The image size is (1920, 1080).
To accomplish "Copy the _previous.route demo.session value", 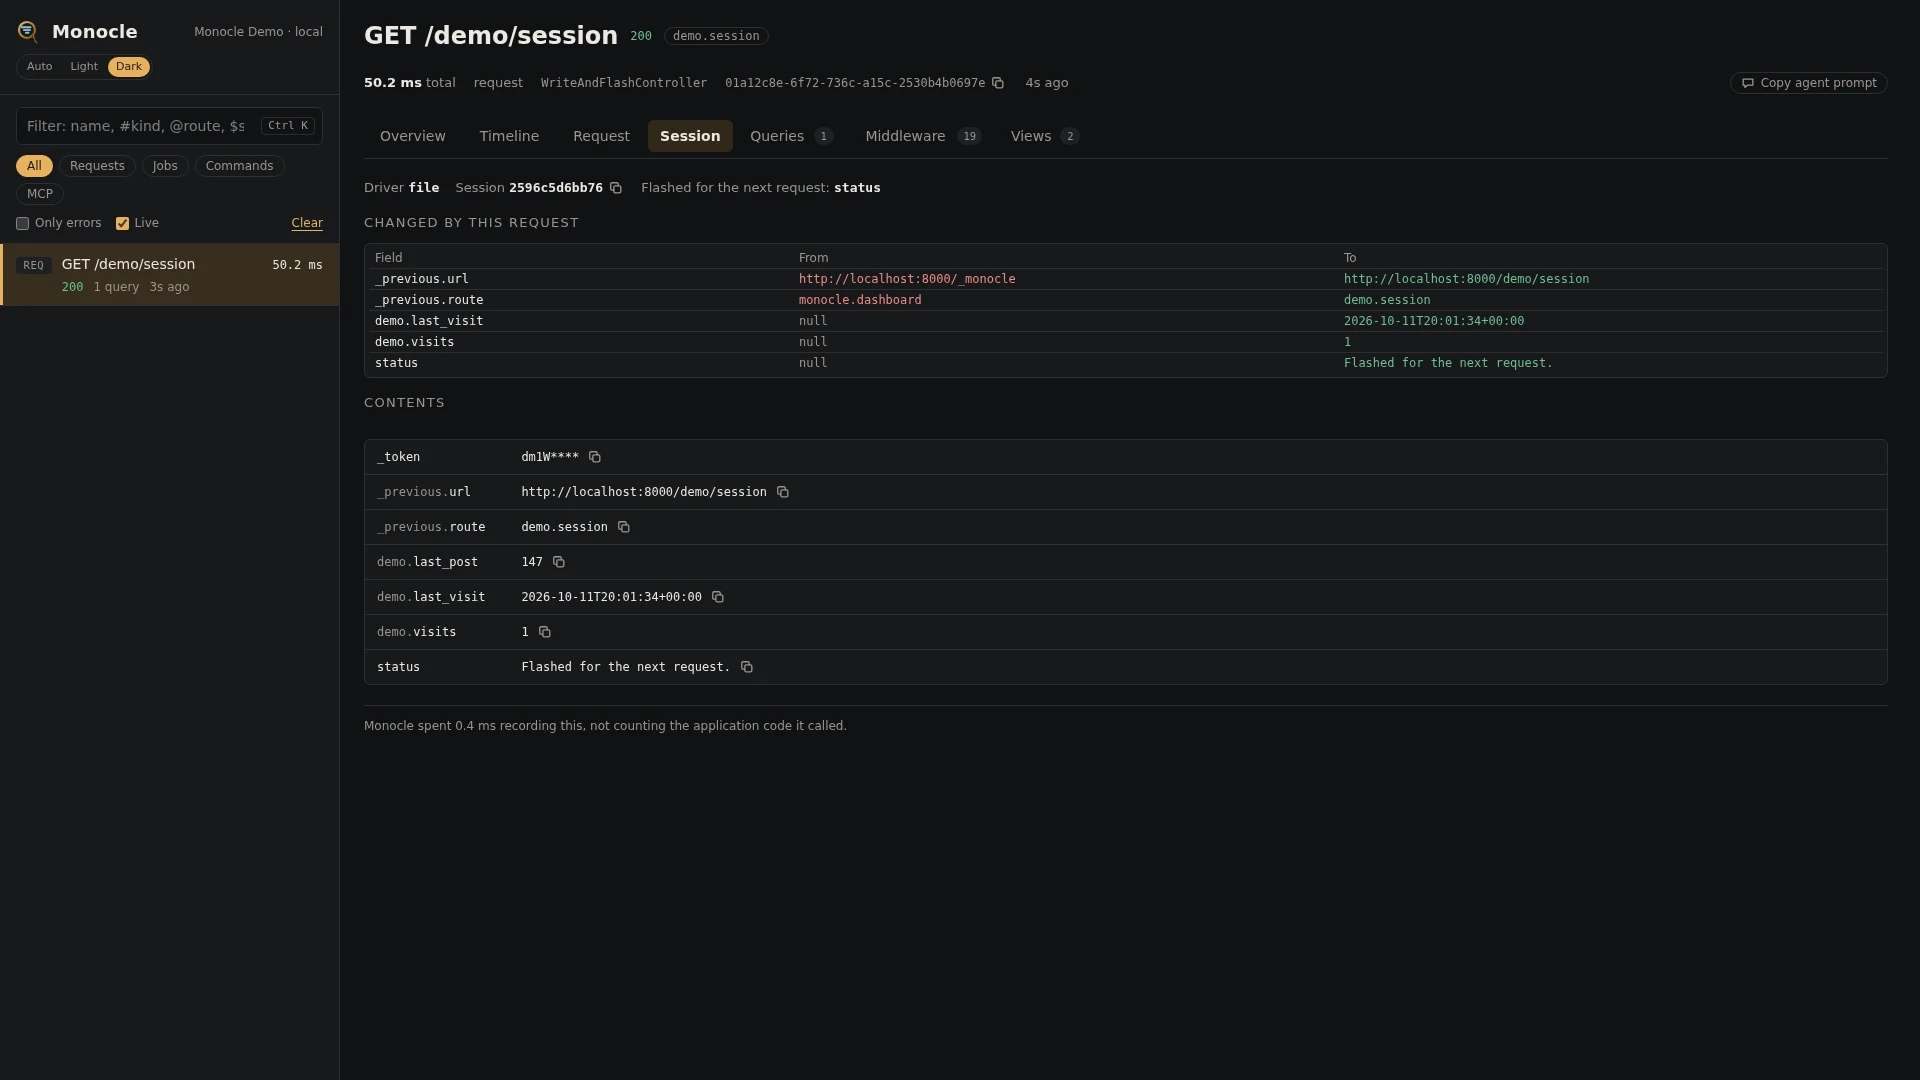I will (624, 527).
